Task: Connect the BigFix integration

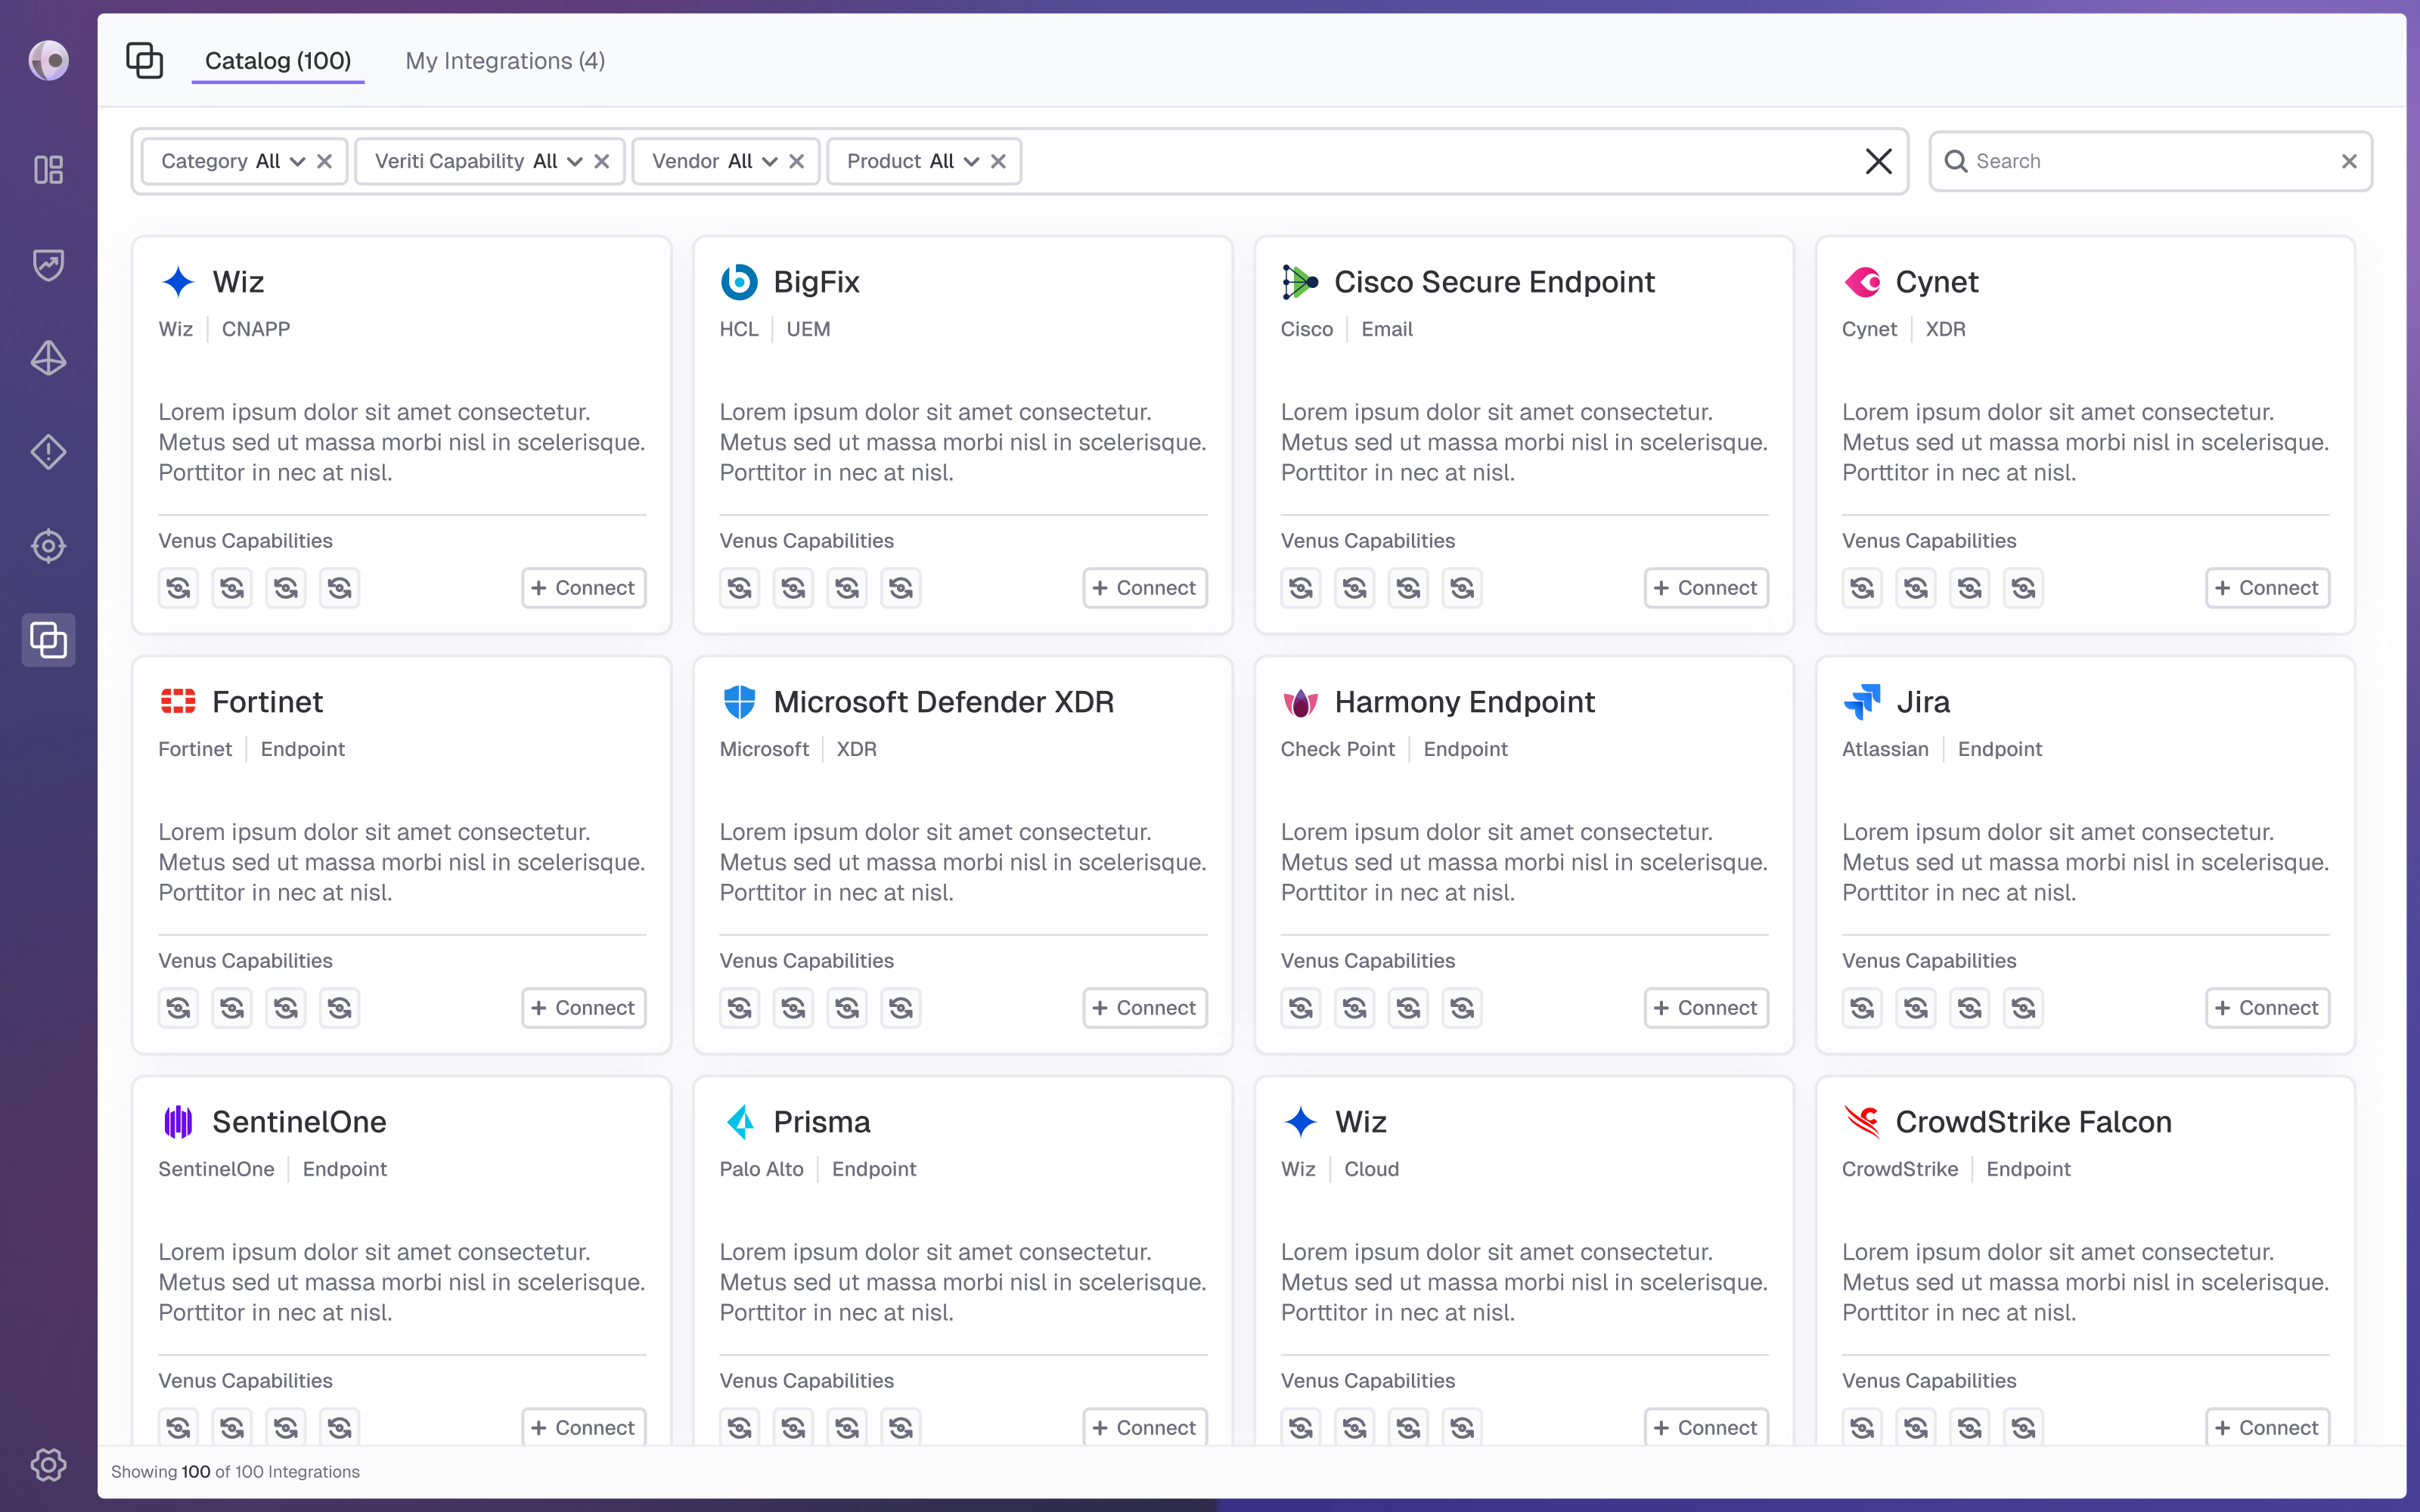Action: click(1144, 588)
